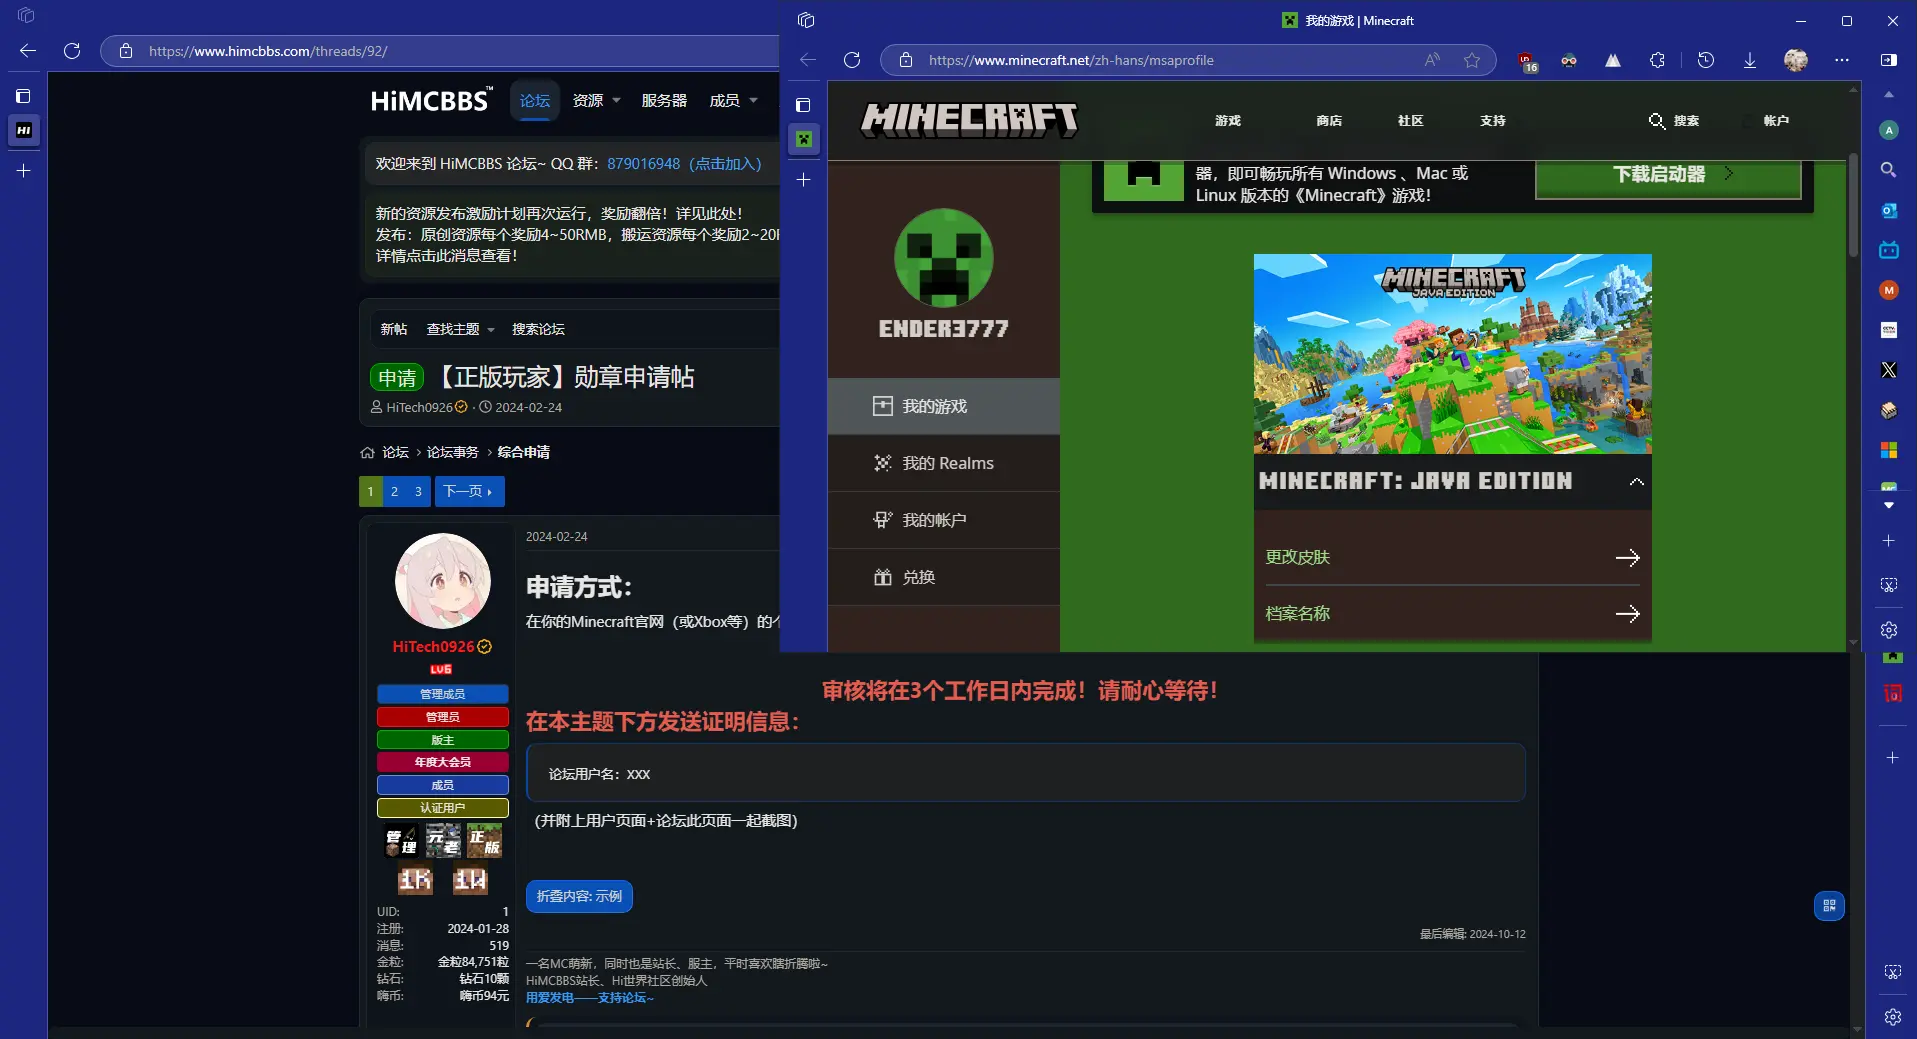Open the Extensions puzzle-piece icon
Viewport: 1917px width, 1039px height.
tap(1657, 60)
